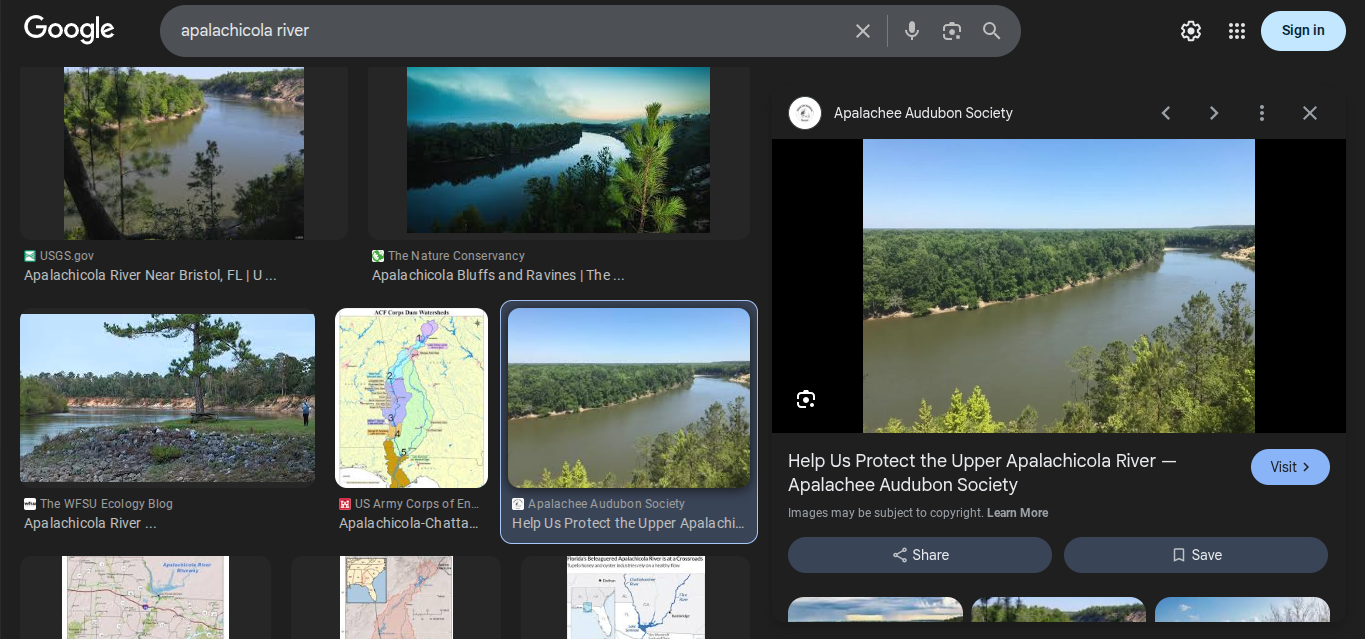Open Apalachicola-Chatta... result title
Screen dimensions: 1365x639
pyautogui.click(x=409, y=523)
